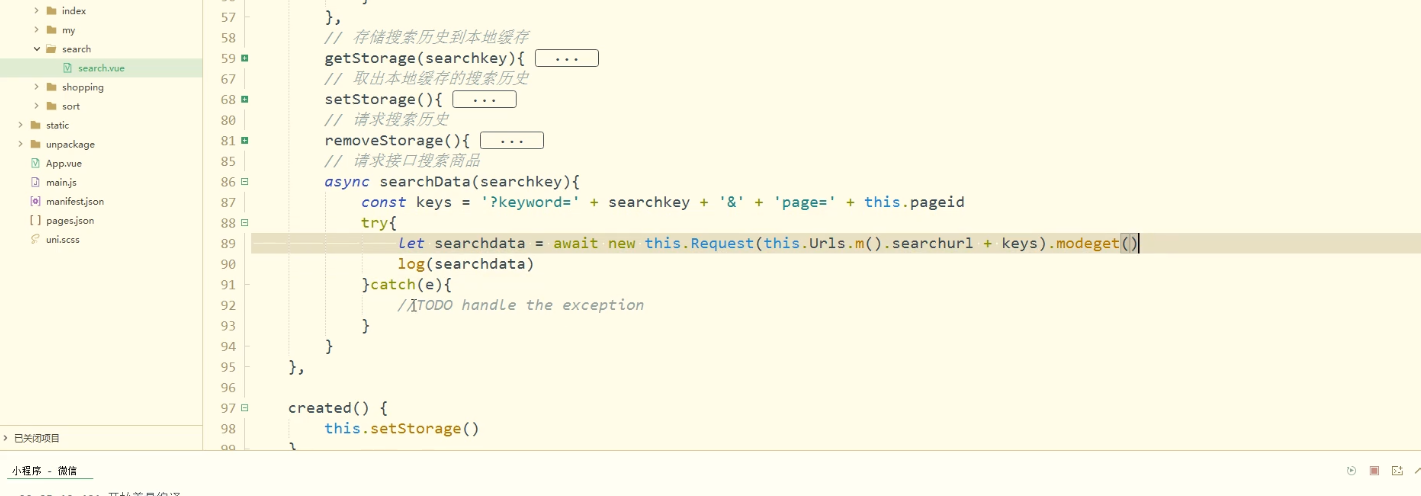1421x496 pixels.
Task: Click the shopping folder icon
Action: click(x=51, y=87)
